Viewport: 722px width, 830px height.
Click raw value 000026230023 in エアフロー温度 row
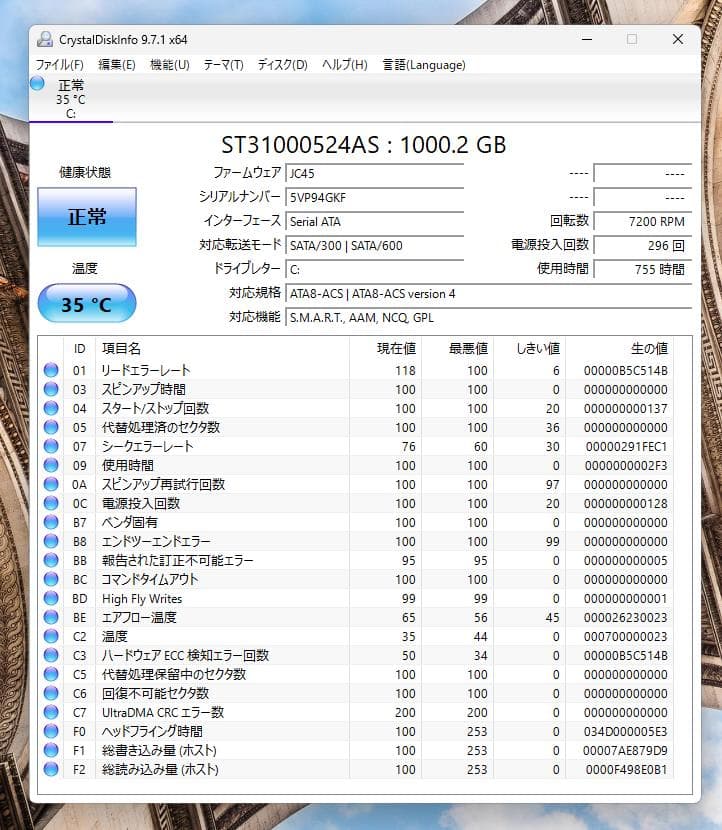tap(626, 618)
